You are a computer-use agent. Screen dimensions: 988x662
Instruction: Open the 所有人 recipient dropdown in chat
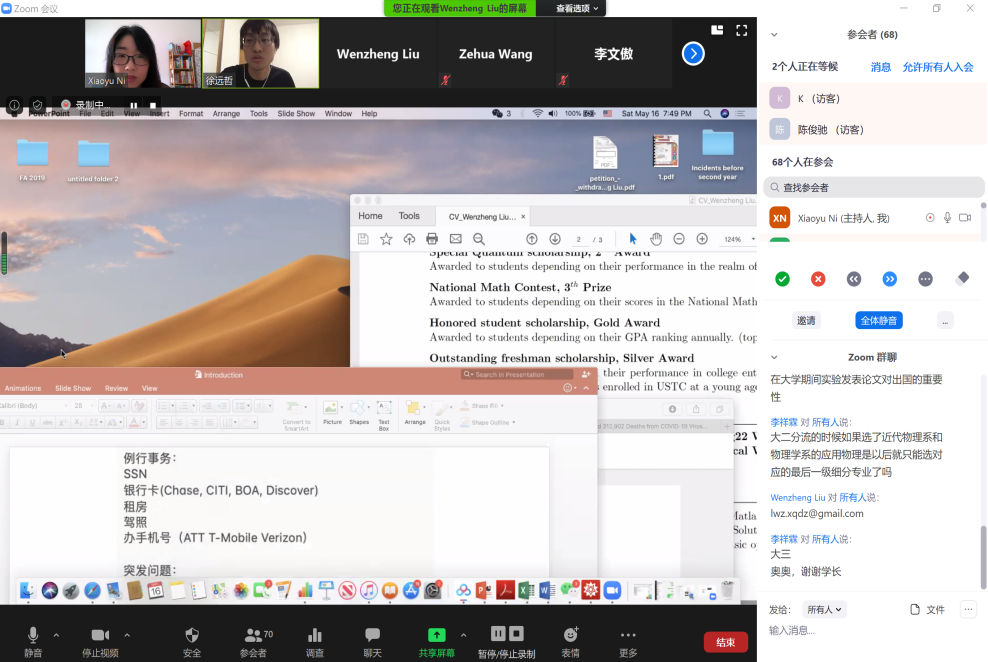[824, 610]
